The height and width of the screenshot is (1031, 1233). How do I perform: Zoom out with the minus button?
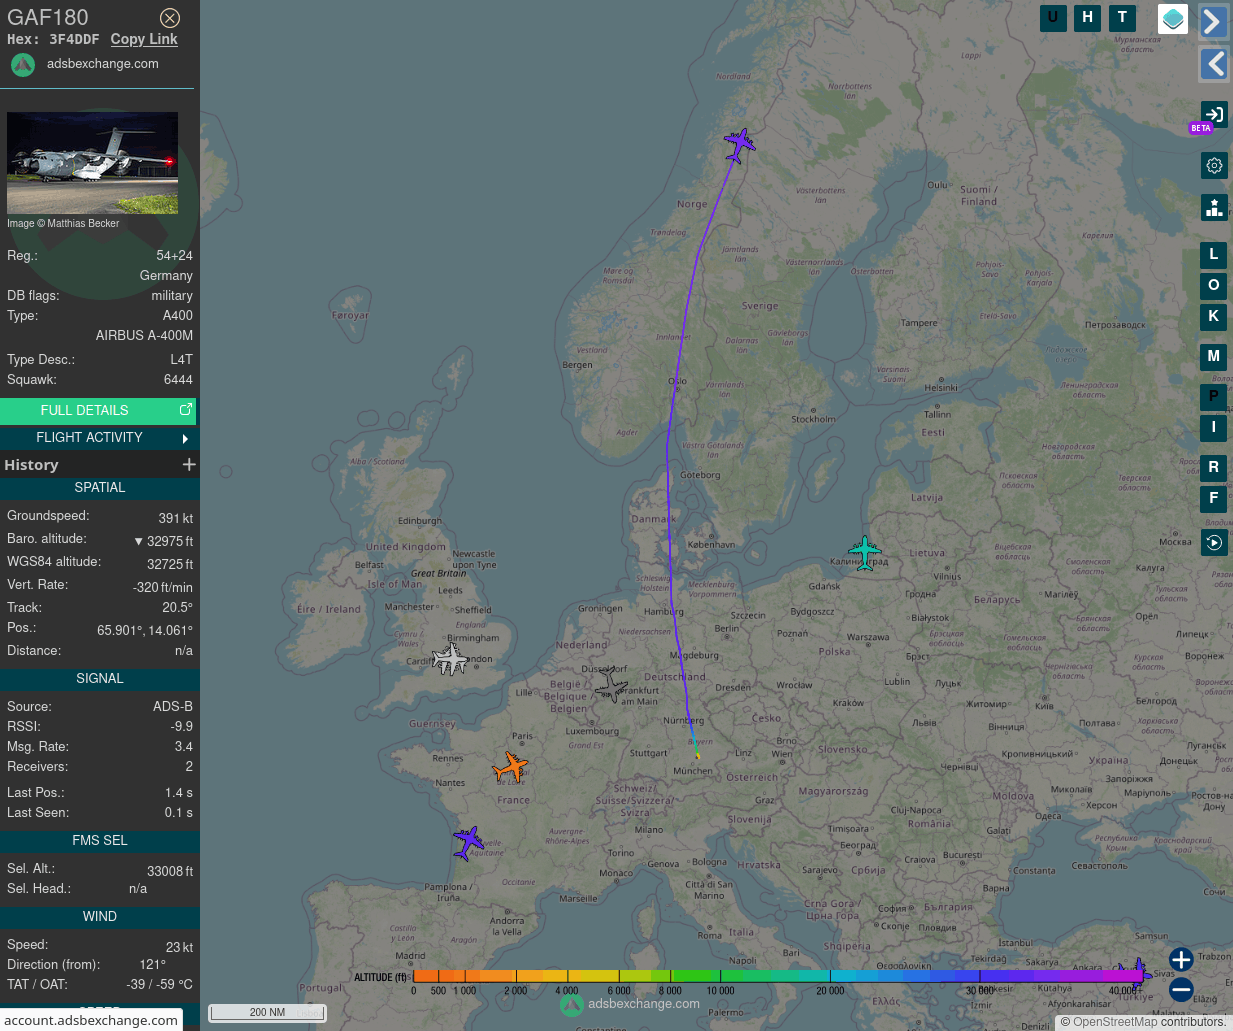pos(1181,990)
